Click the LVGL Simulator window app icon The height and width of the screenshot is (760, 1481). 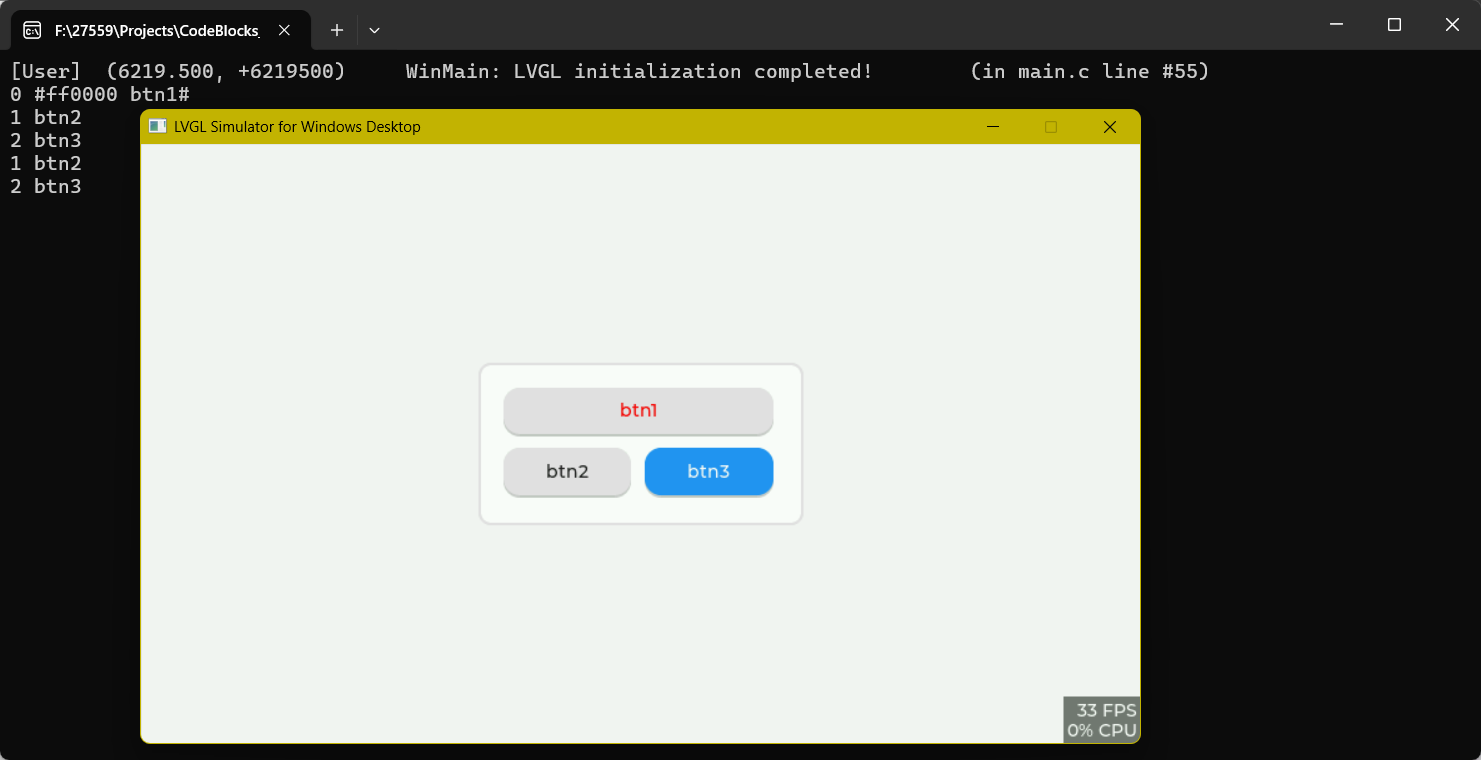158,127
